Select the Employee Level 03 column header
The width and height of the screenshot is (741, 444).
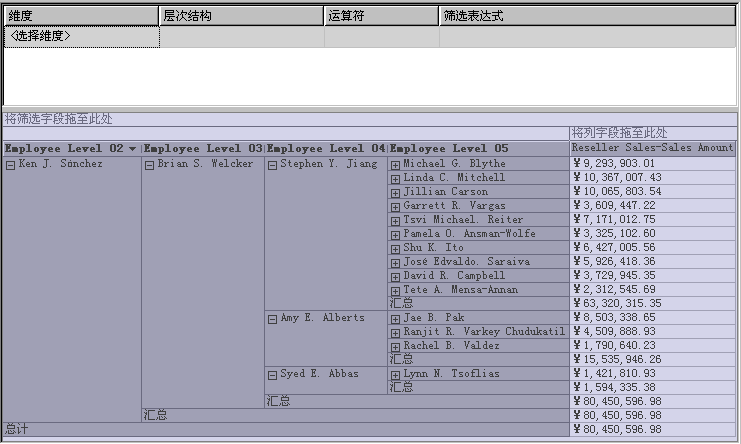coord(203,149)
